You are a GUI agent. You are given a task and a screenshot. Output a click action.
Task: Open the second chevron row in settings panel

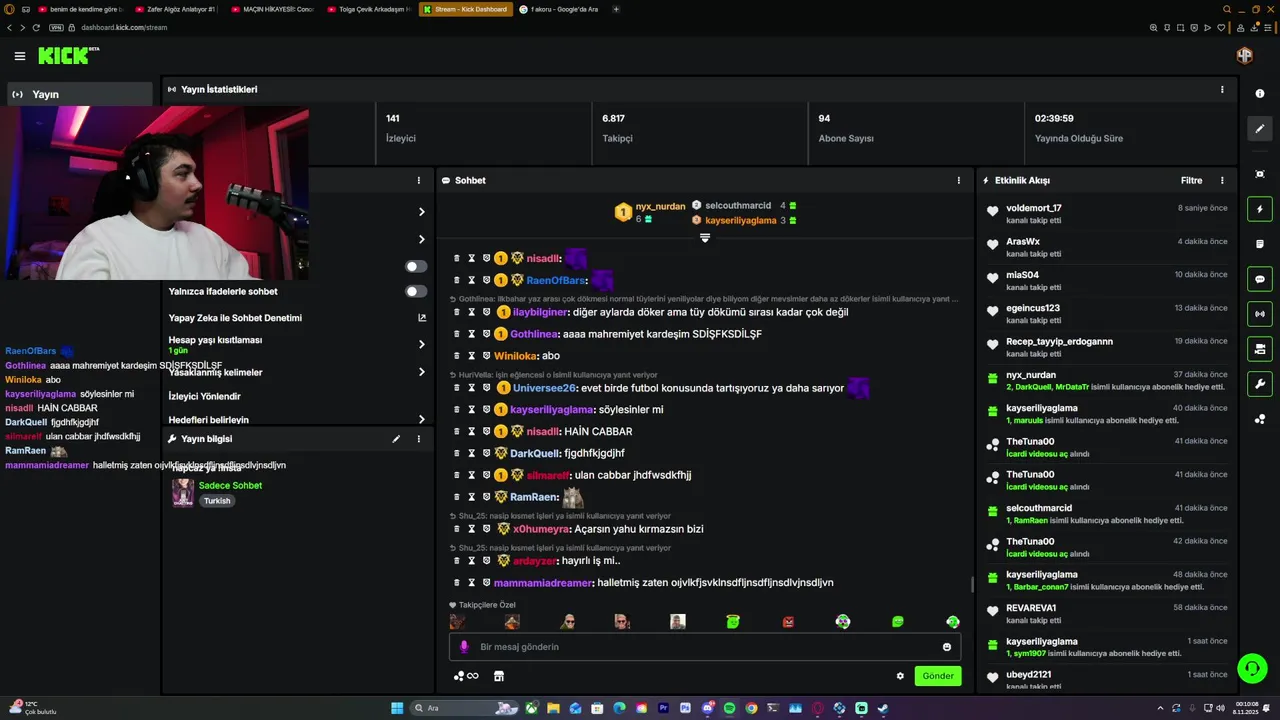pos(422,239)
